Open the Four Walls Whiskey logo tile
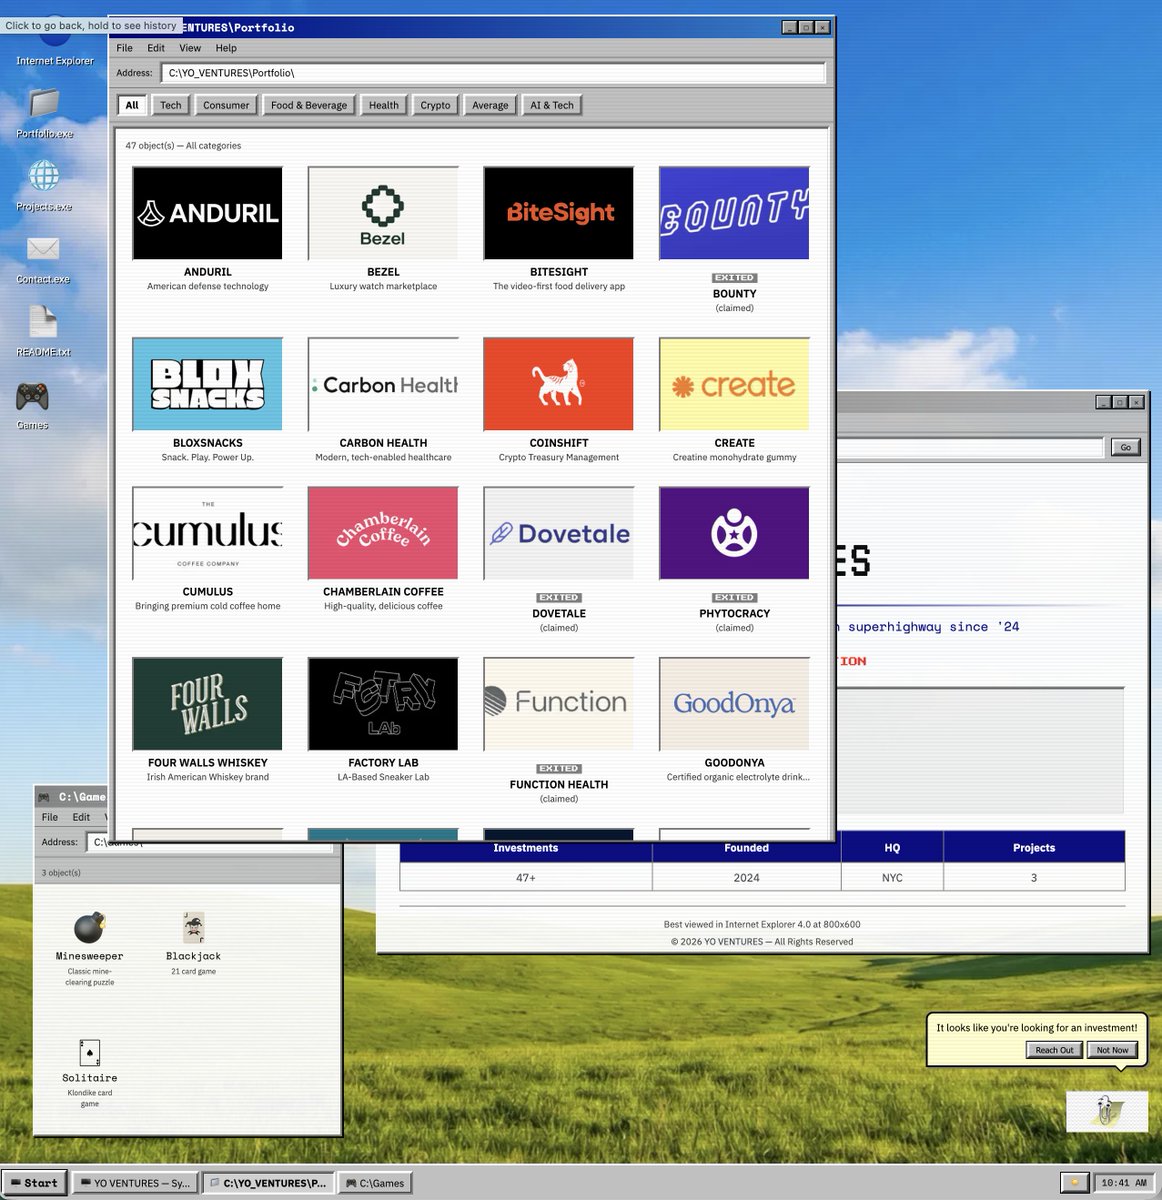1162x1200 pixels. (x=207, y=704)
